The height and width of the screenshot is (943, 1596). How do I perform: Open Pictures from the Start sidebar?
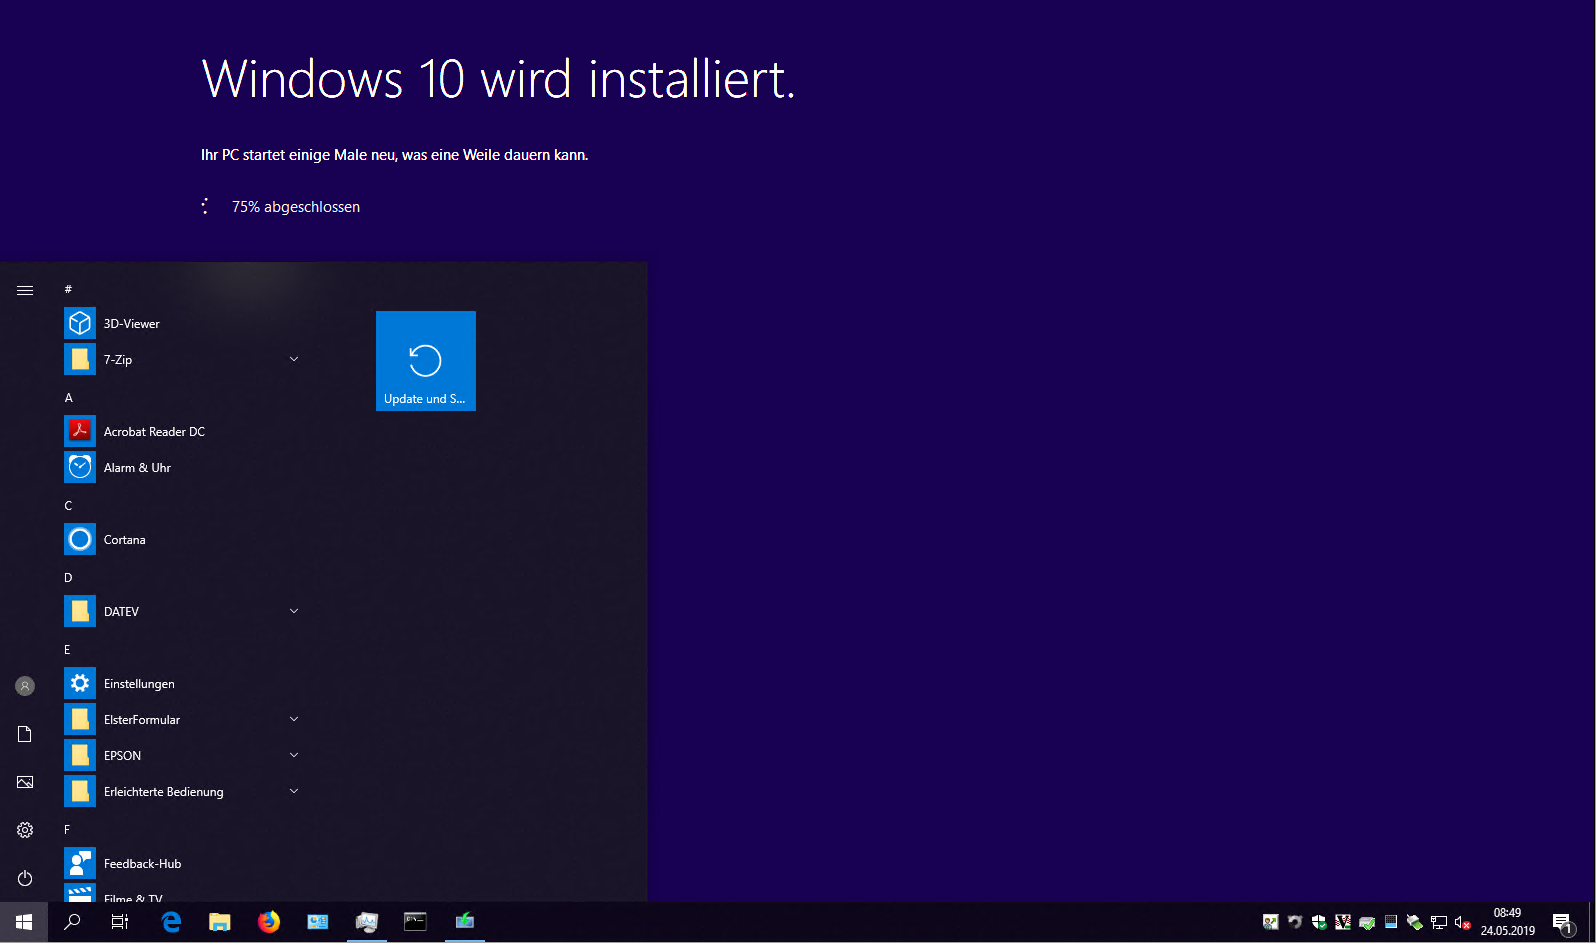[25, 782]
